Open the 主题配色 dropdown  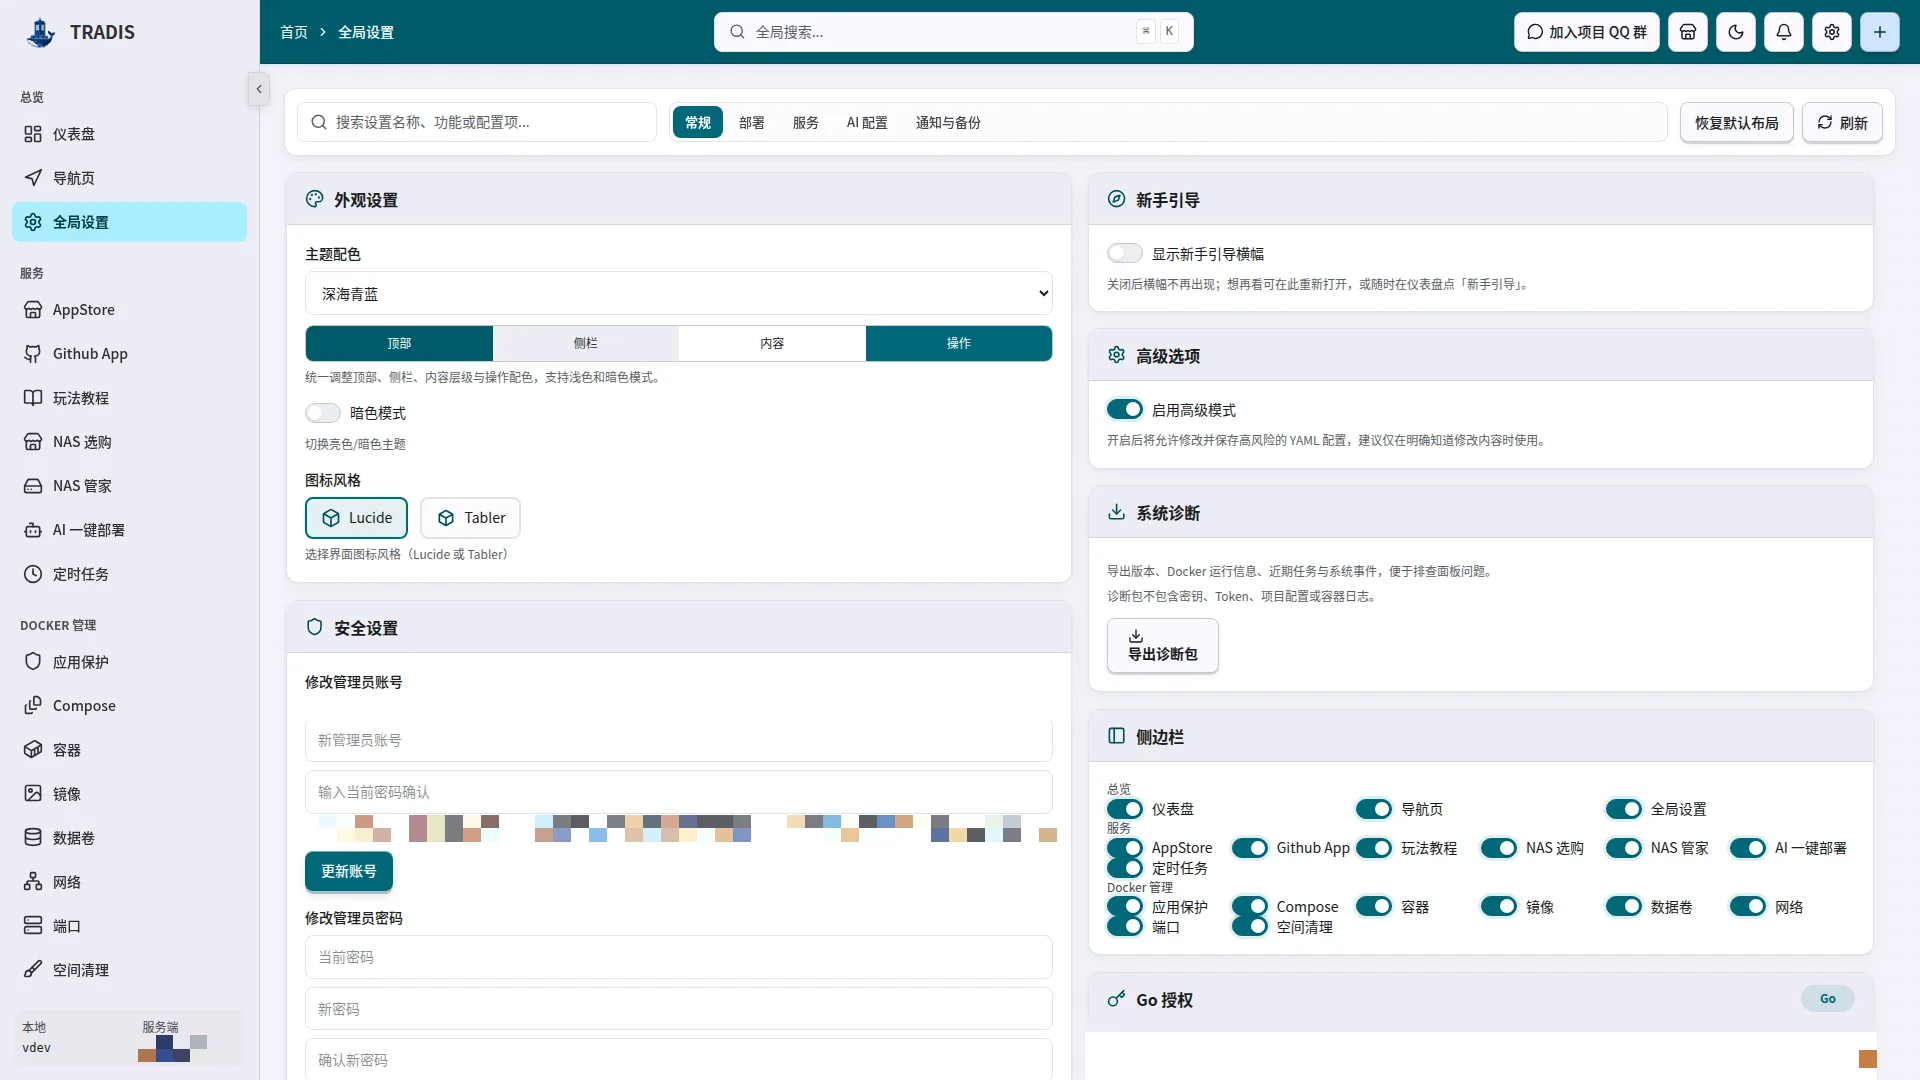pos(679,294)
